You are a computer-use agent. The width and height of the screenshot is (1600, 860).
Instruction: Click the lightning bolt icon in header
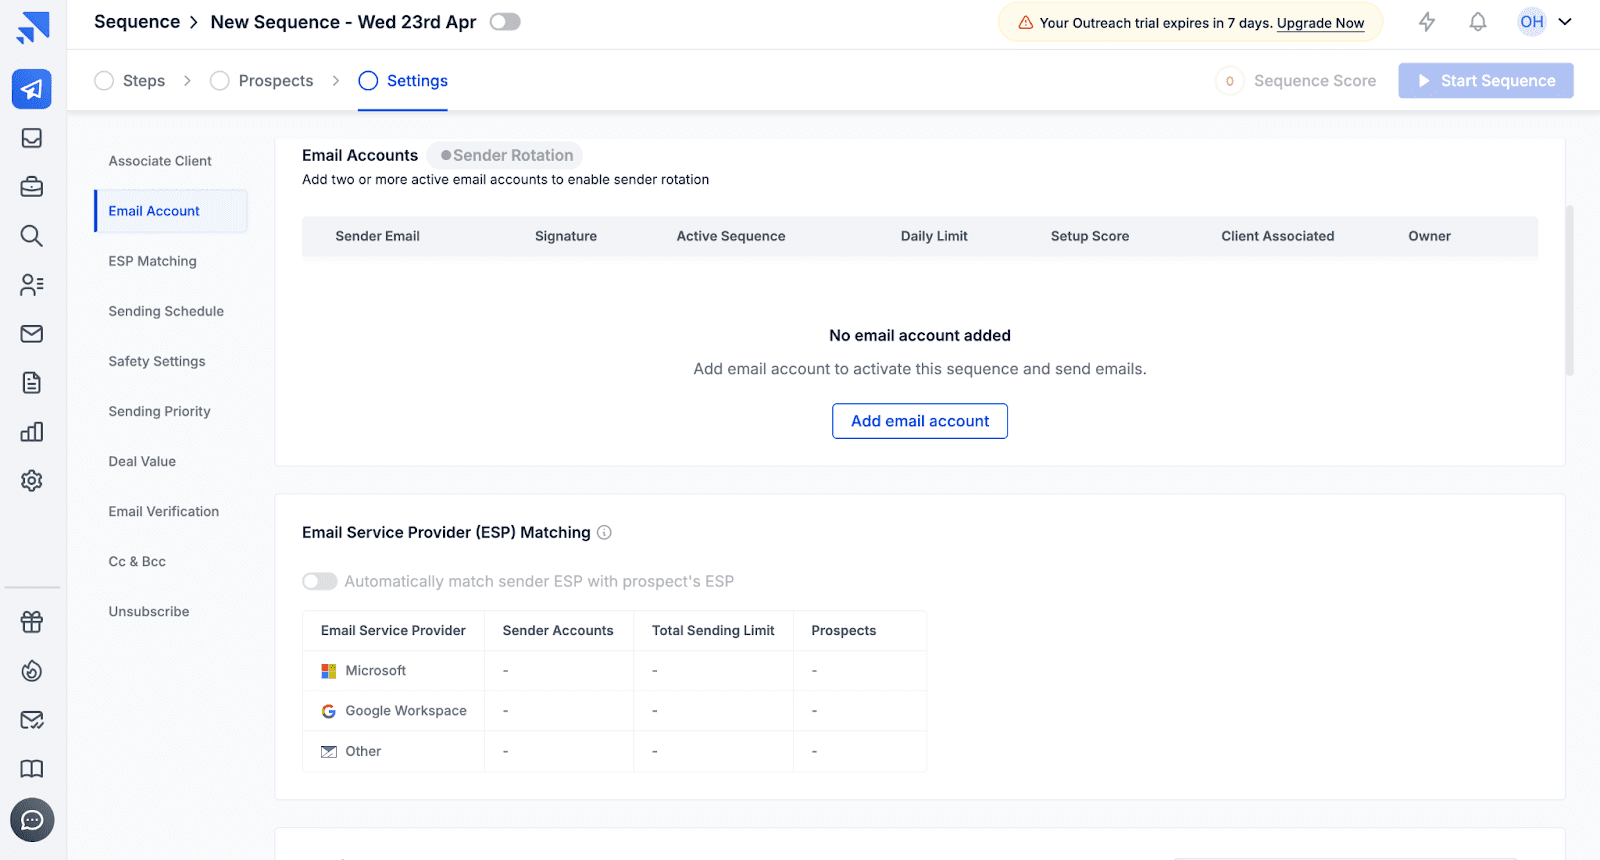1427,22
